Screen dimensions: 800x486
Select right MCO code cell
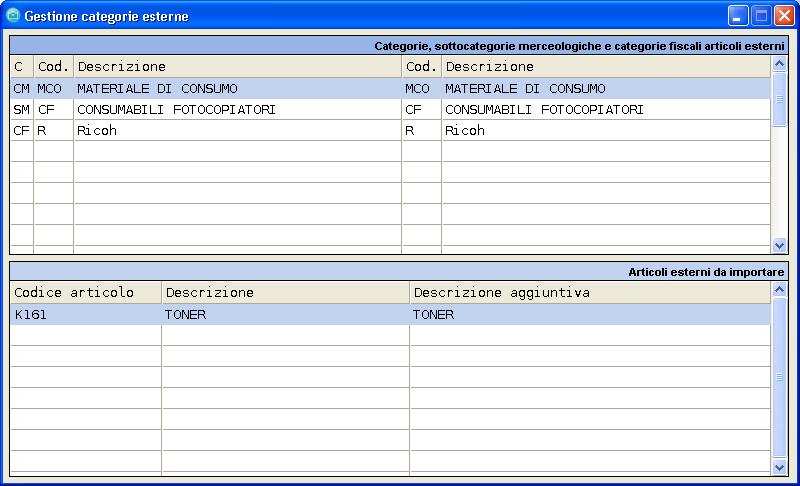tap(421, 89)
